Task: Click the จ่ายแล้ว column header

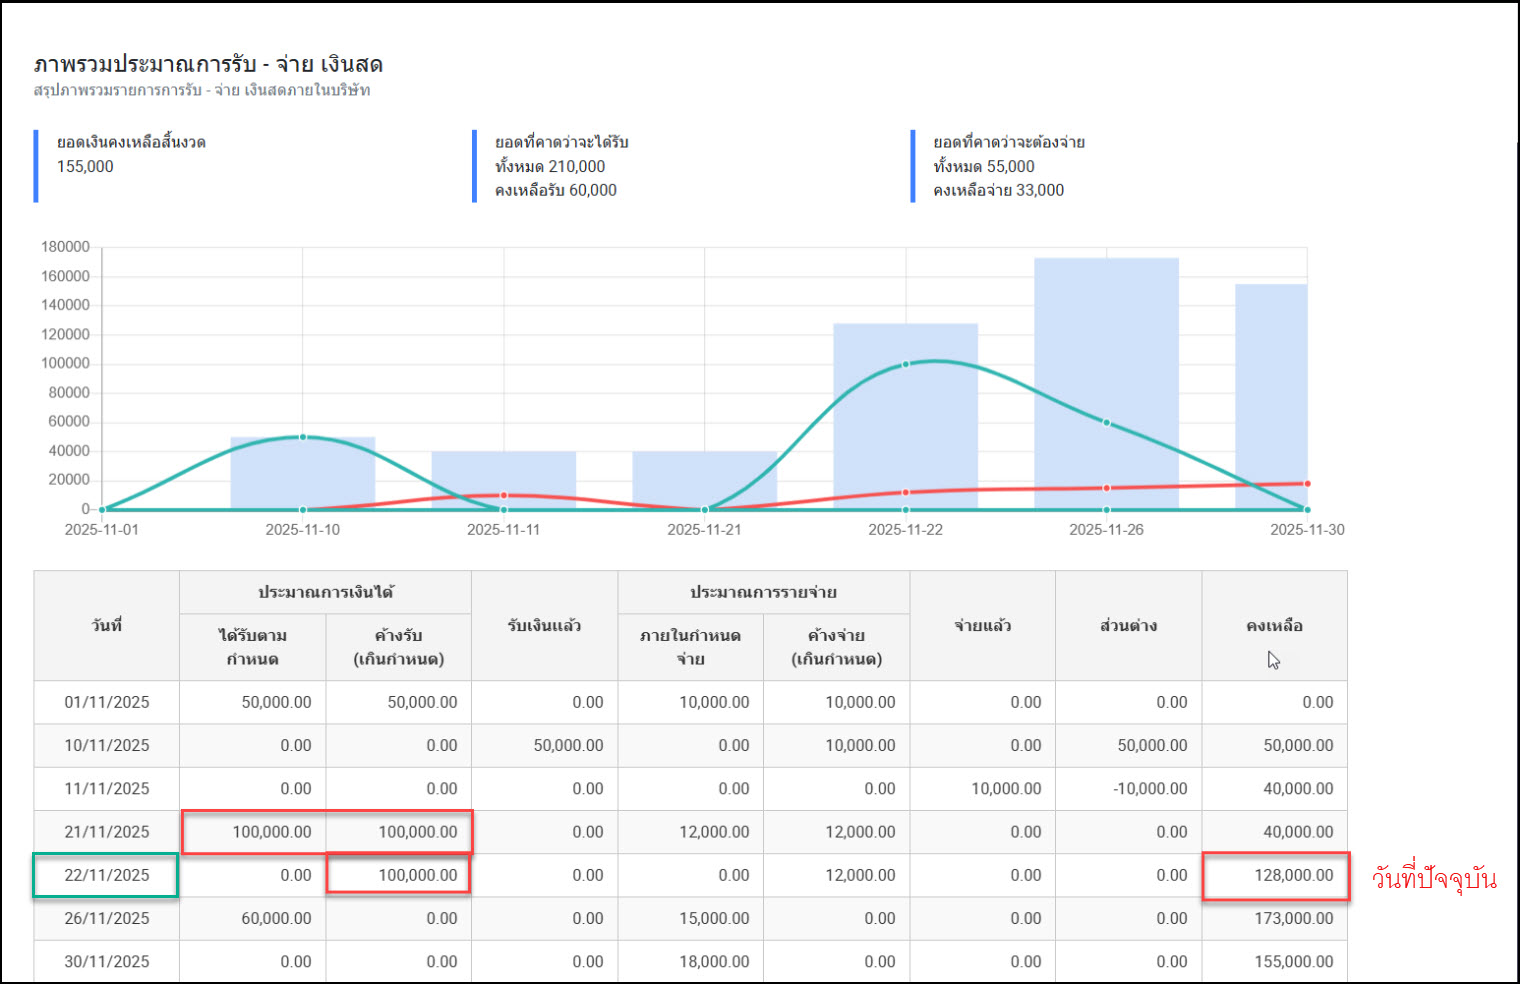Action: tap(982, 626)
